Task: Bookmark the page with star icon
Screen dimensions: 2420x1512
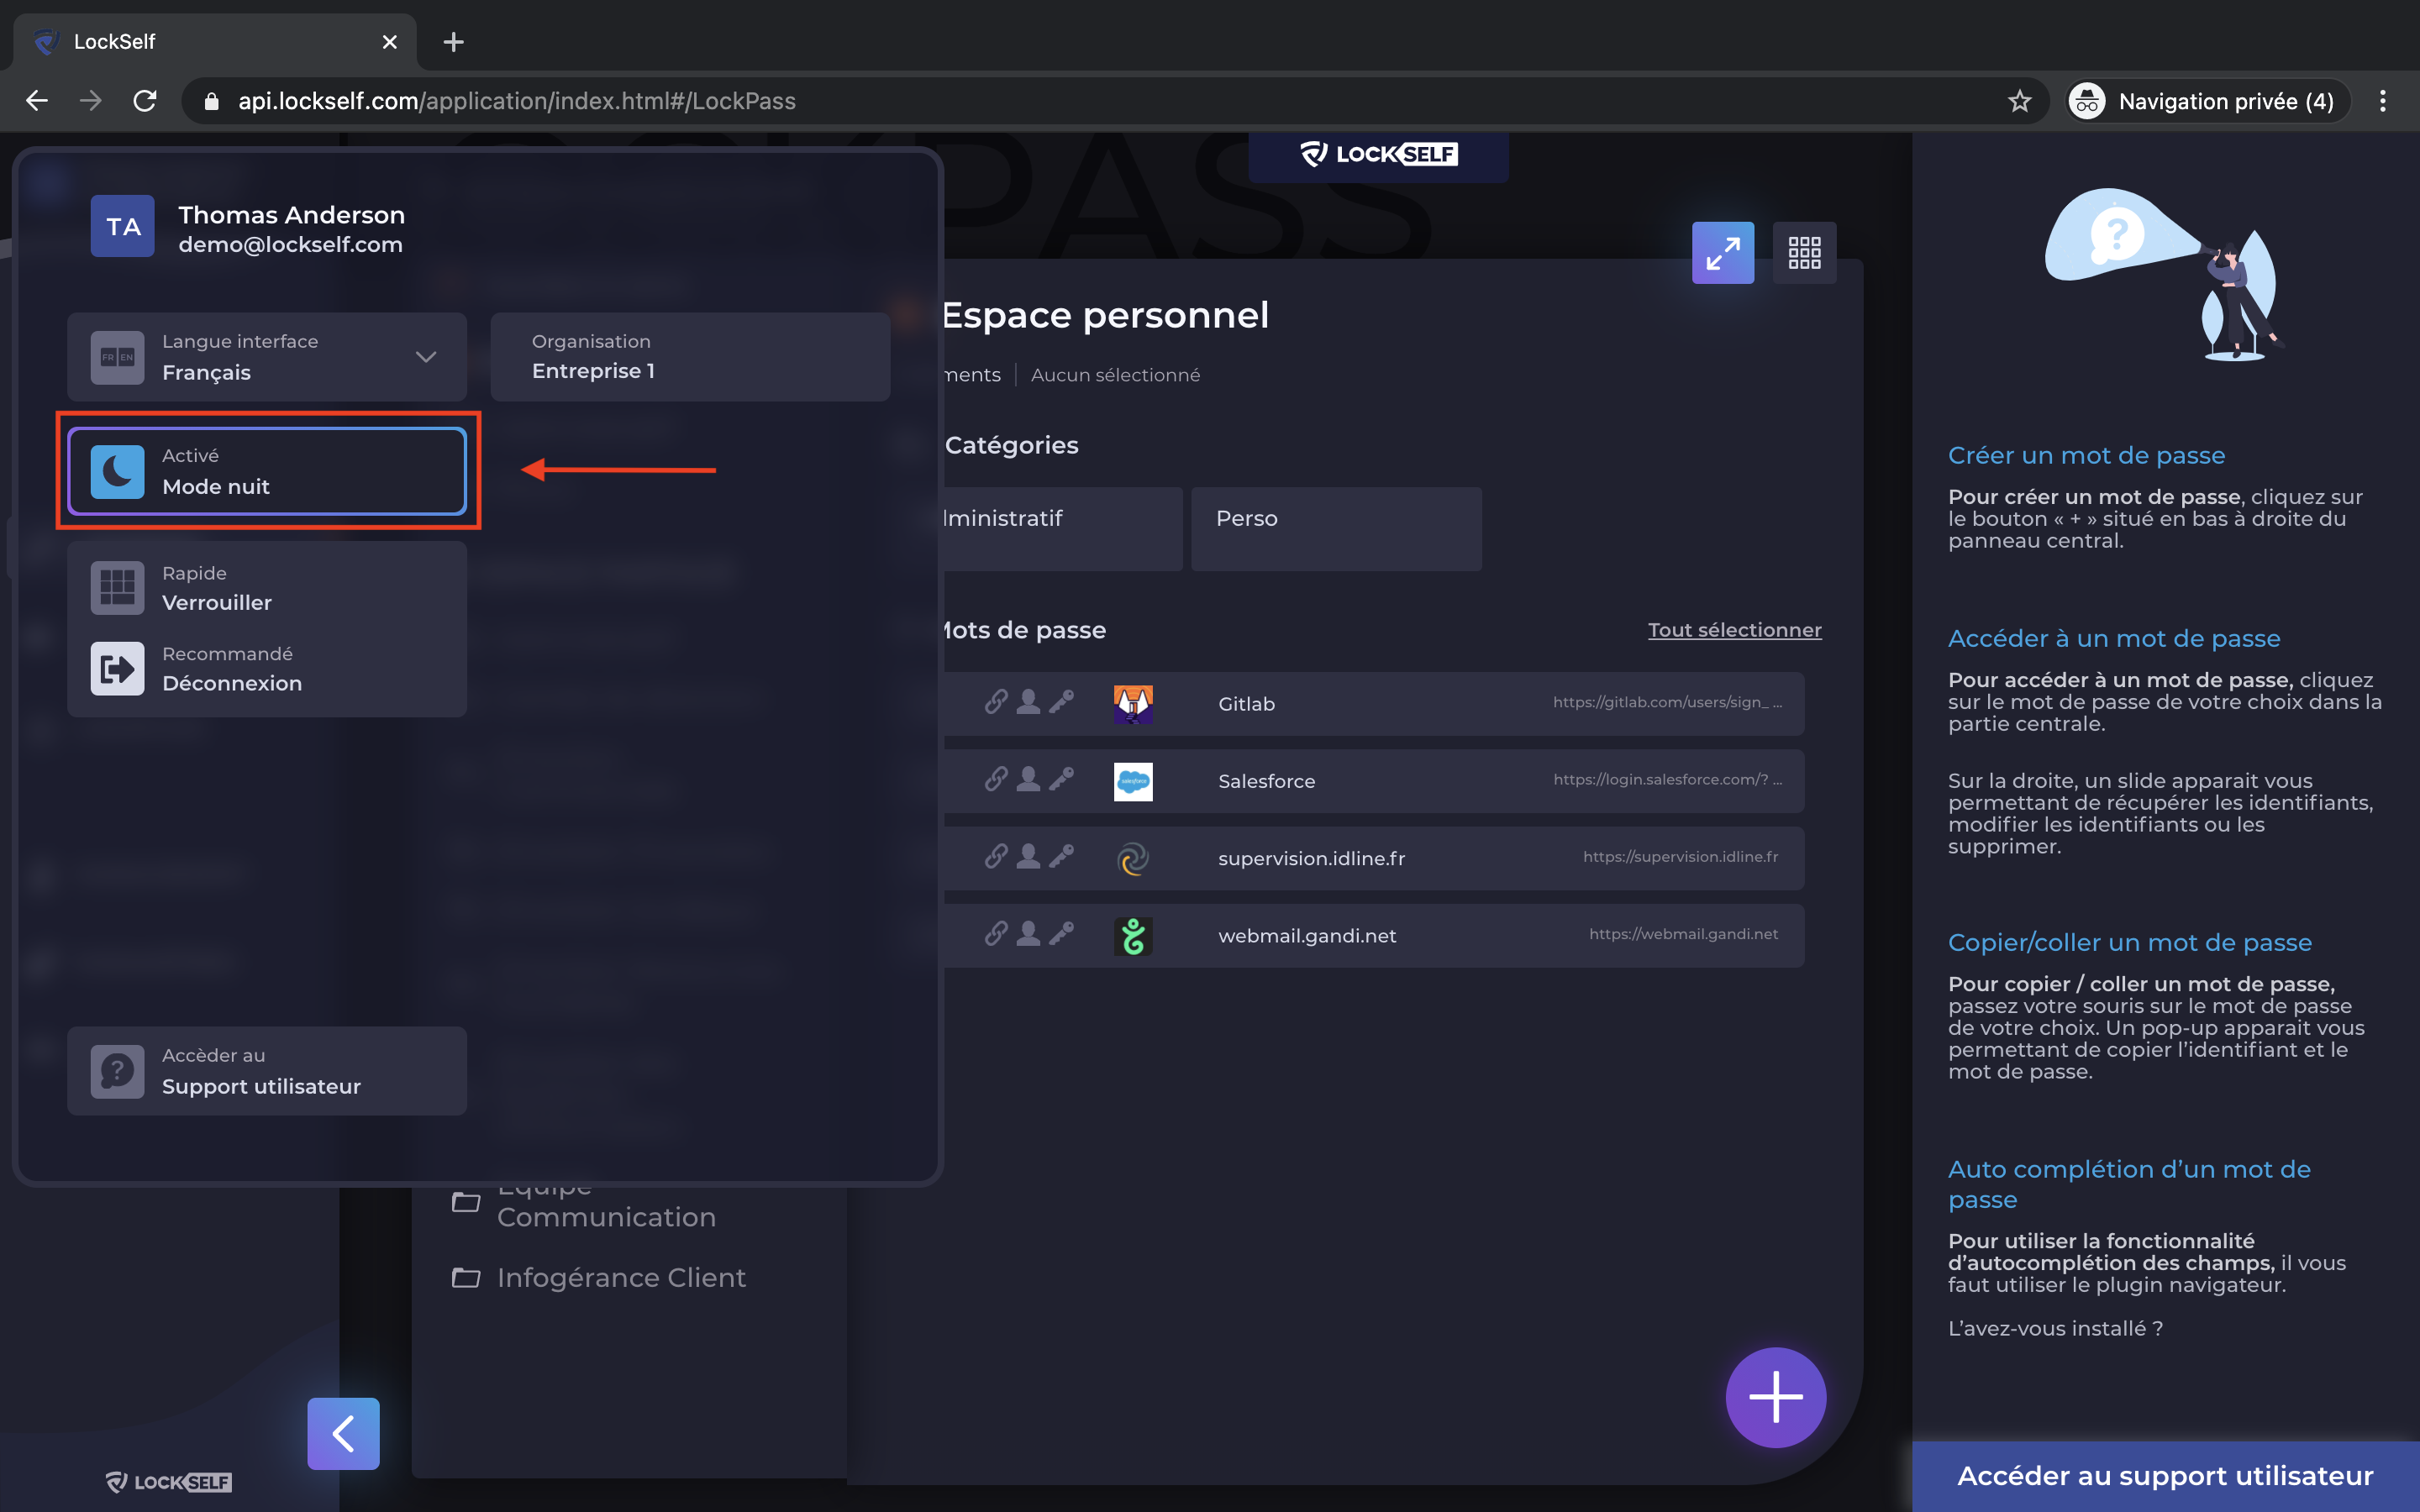Action: click(x=2019, y=101)
